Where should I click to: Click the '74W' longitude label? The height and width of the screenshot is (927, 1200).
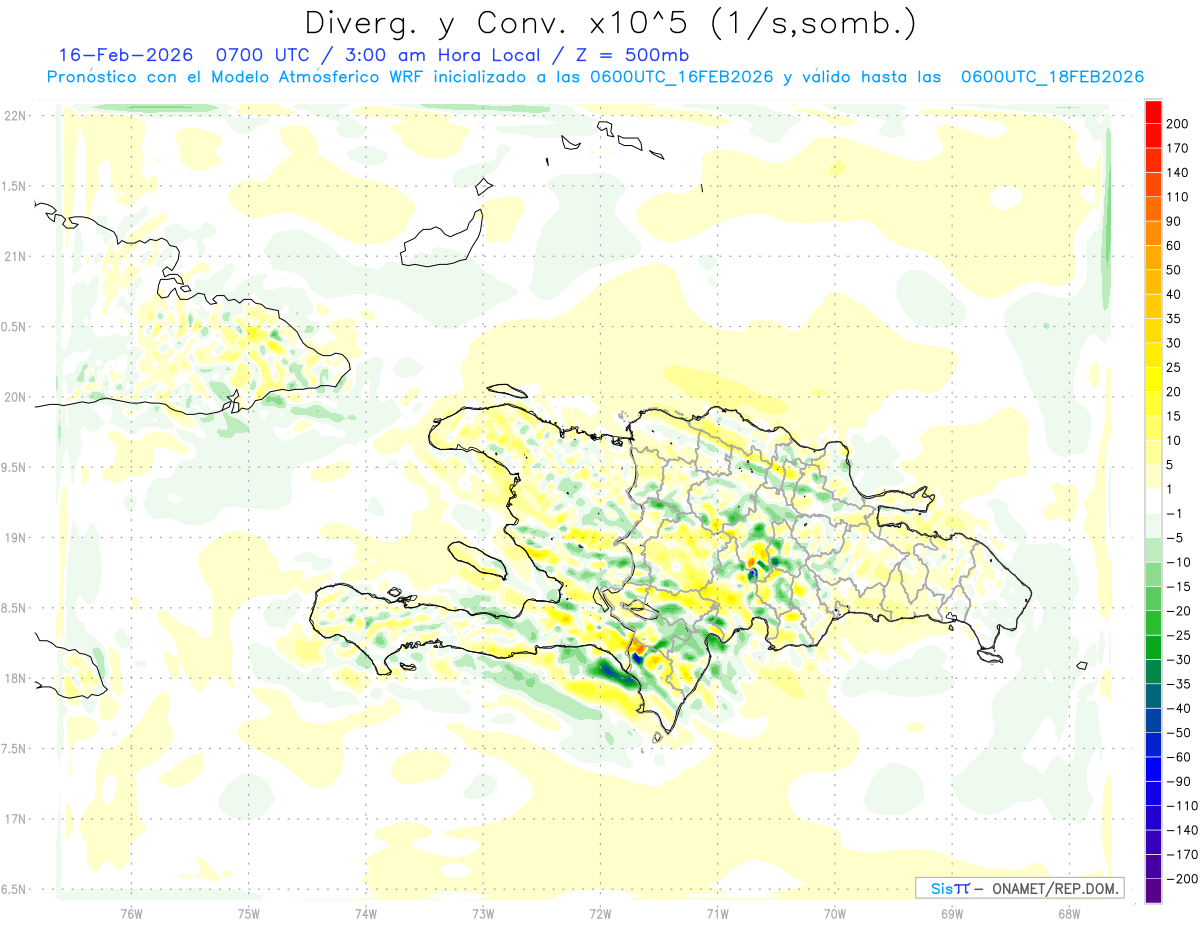(366, 913)
